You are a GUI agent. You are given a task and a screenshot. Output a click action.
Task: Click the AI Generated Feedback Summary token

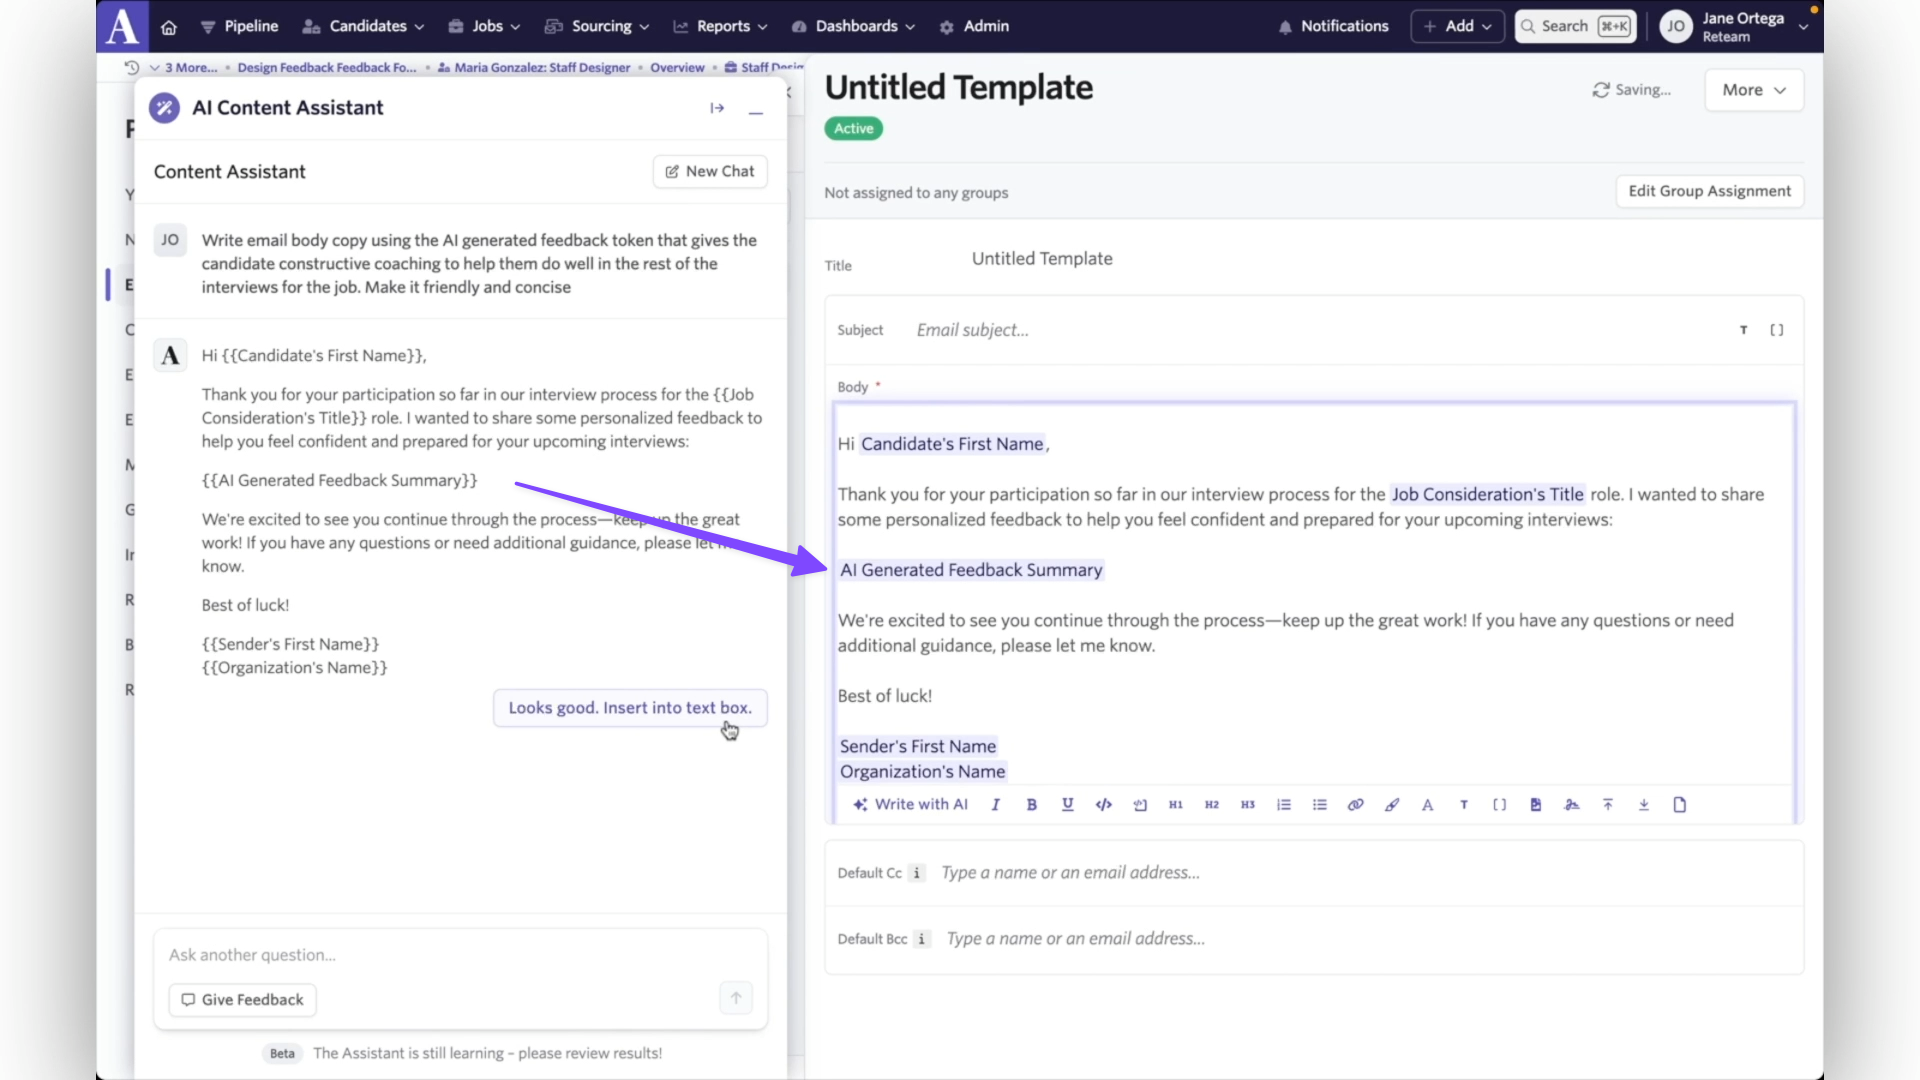[971, 570]
